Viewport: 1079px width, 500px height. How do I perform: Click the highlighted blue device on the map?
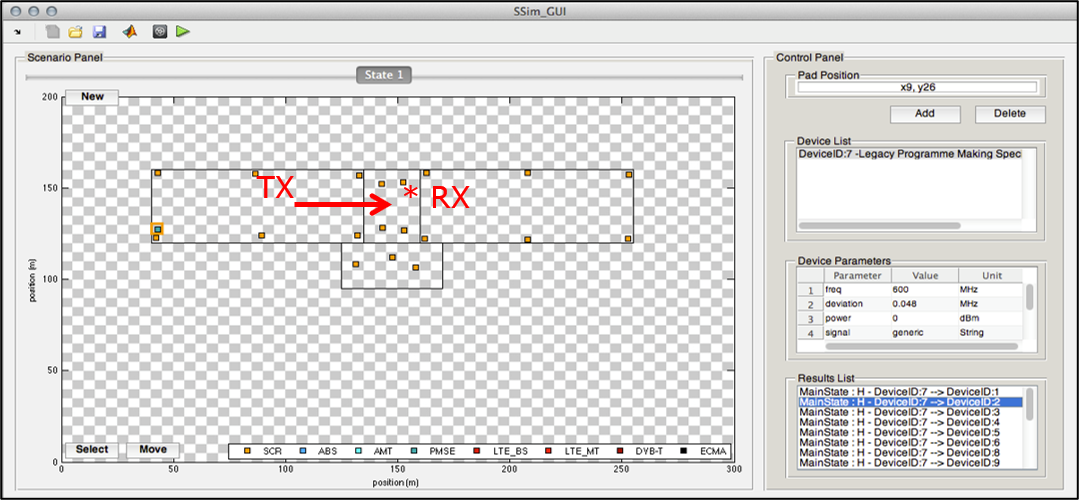pos(157,230)
